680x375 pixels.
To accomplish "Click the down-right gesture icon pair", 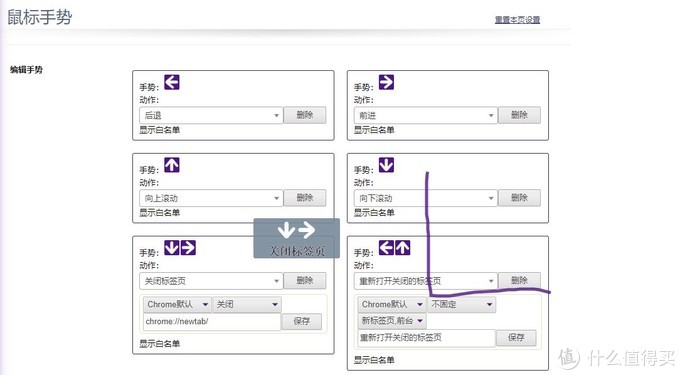I will coord(180,248).
